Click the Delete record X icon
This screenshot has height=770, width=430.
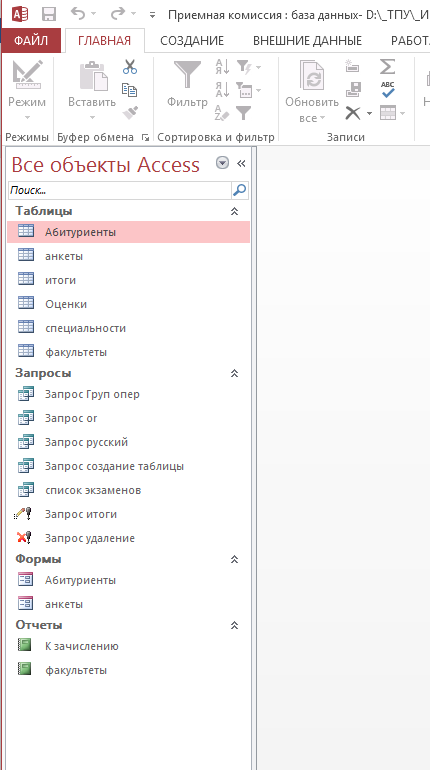tap(352, 113)
